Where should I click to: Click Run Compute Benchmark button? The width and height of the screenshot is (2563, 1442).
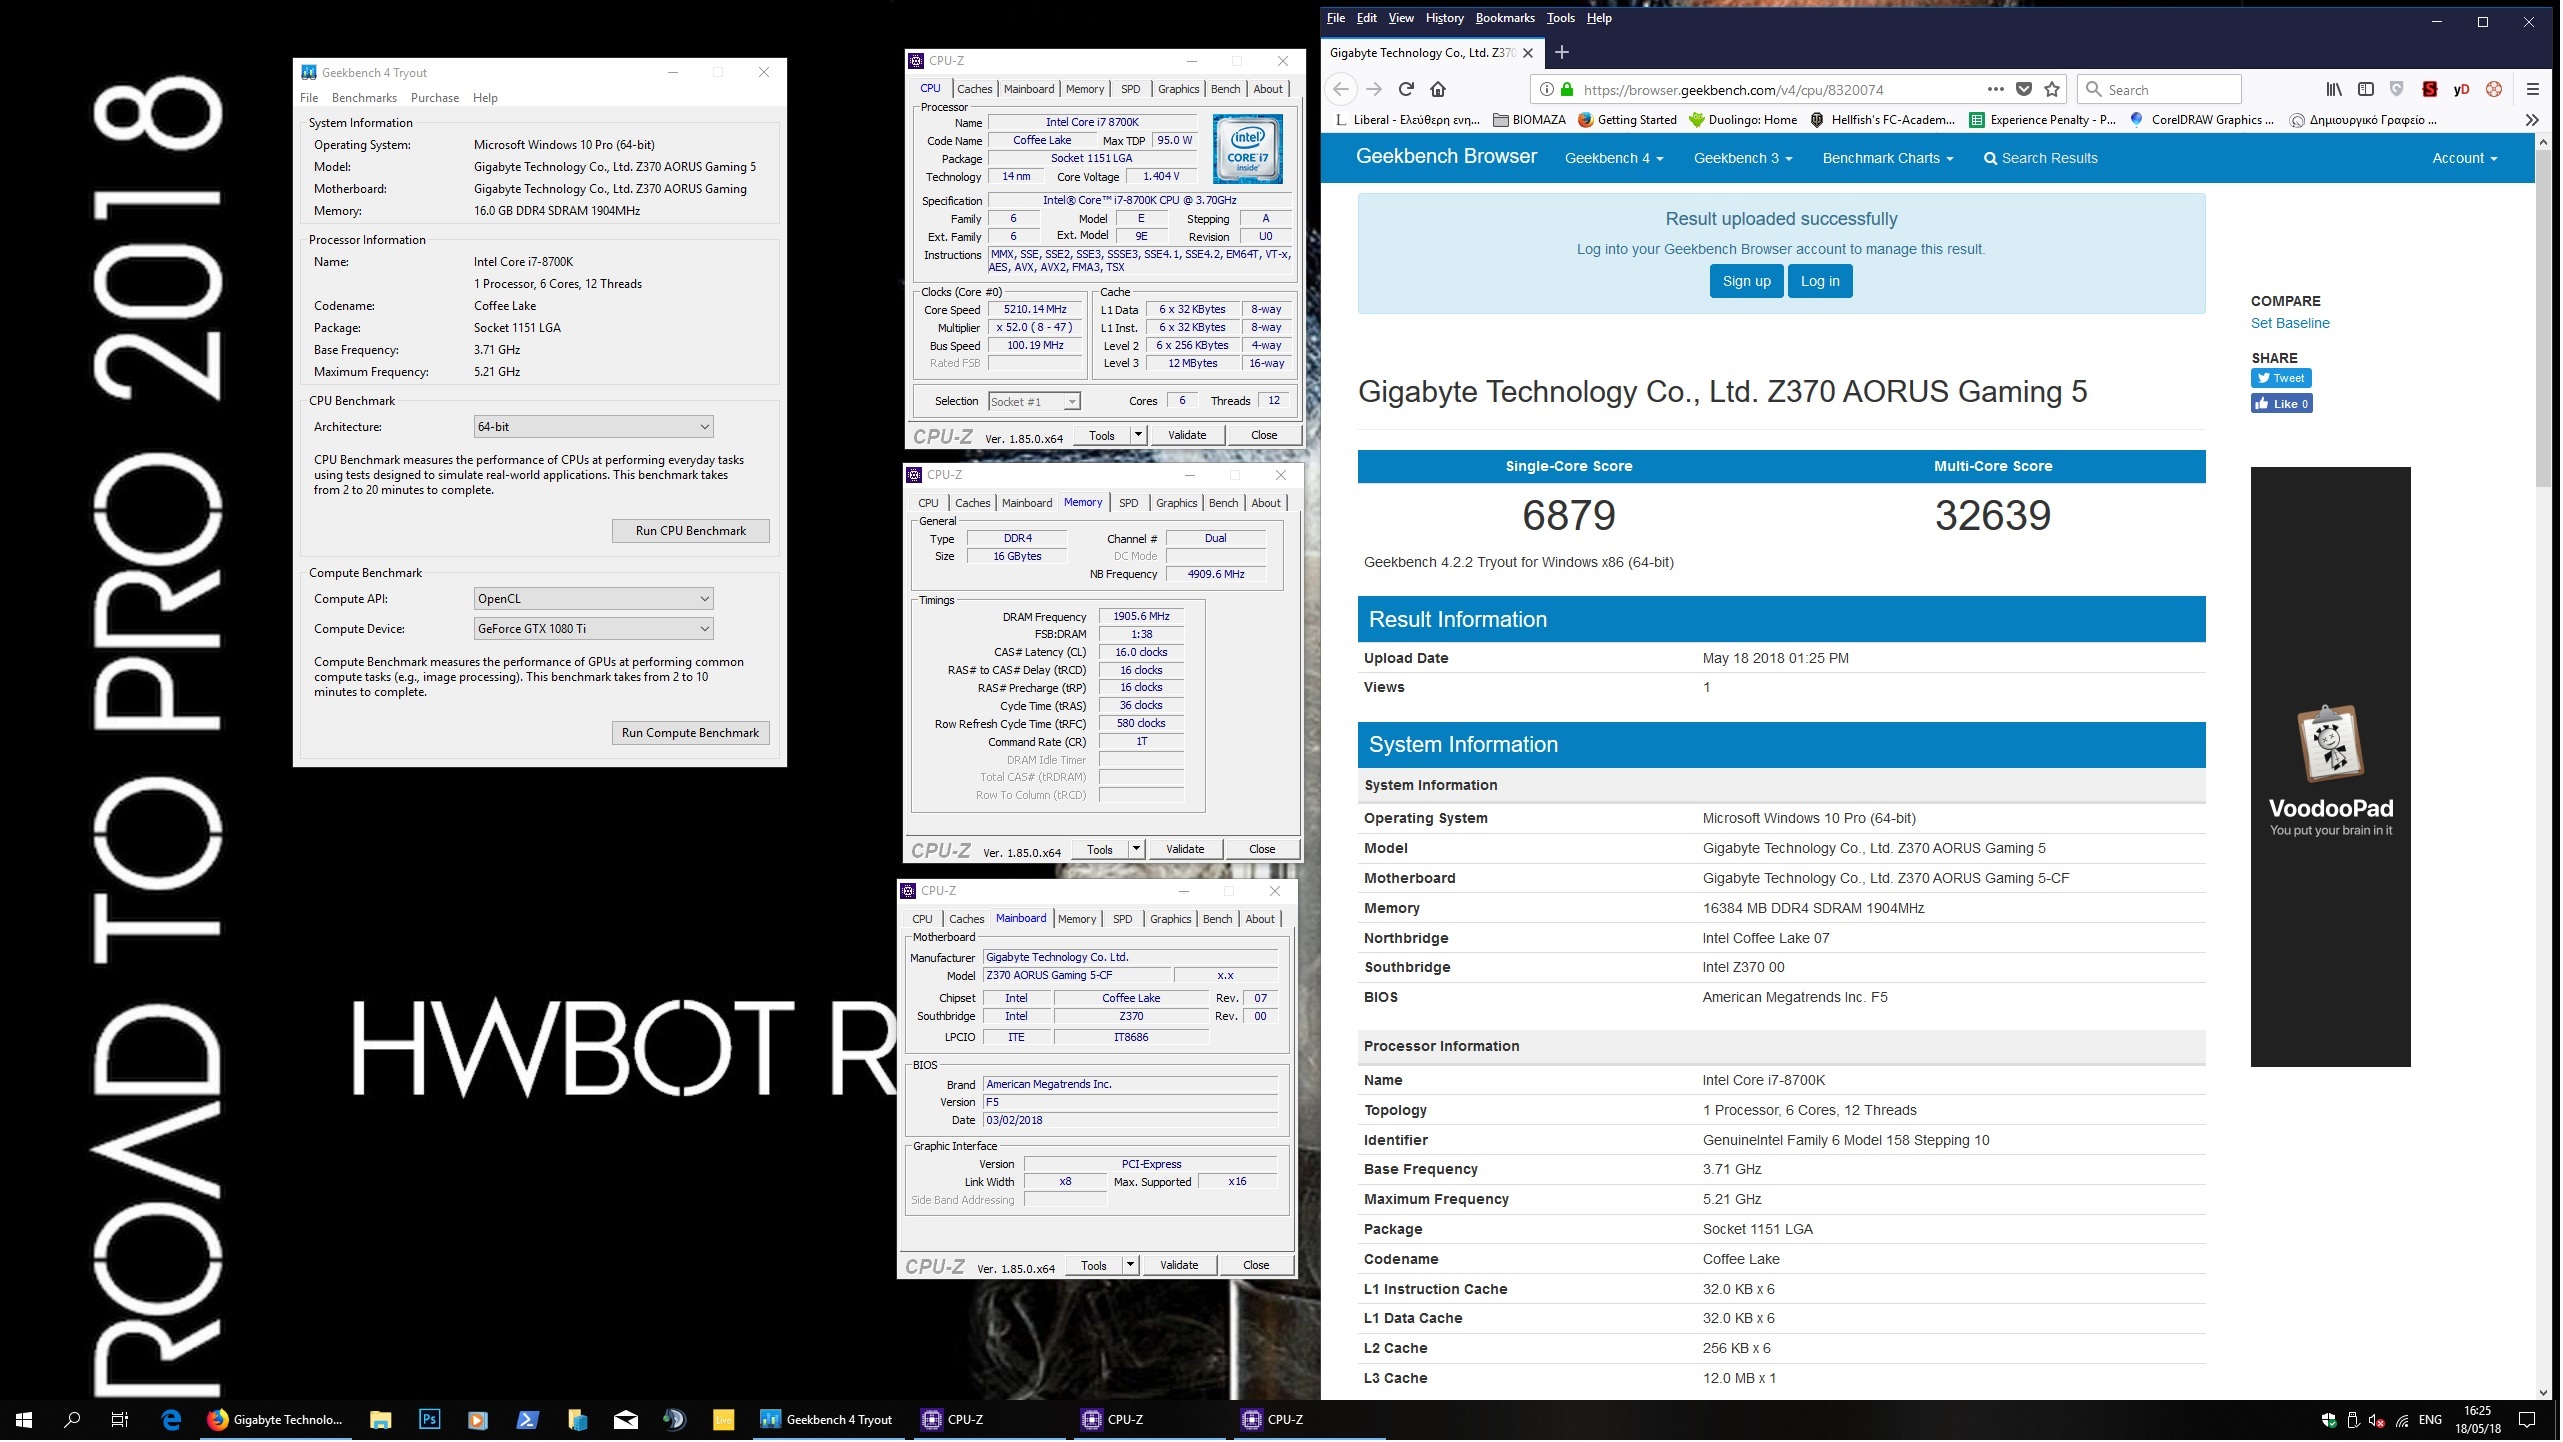(692, 734)
